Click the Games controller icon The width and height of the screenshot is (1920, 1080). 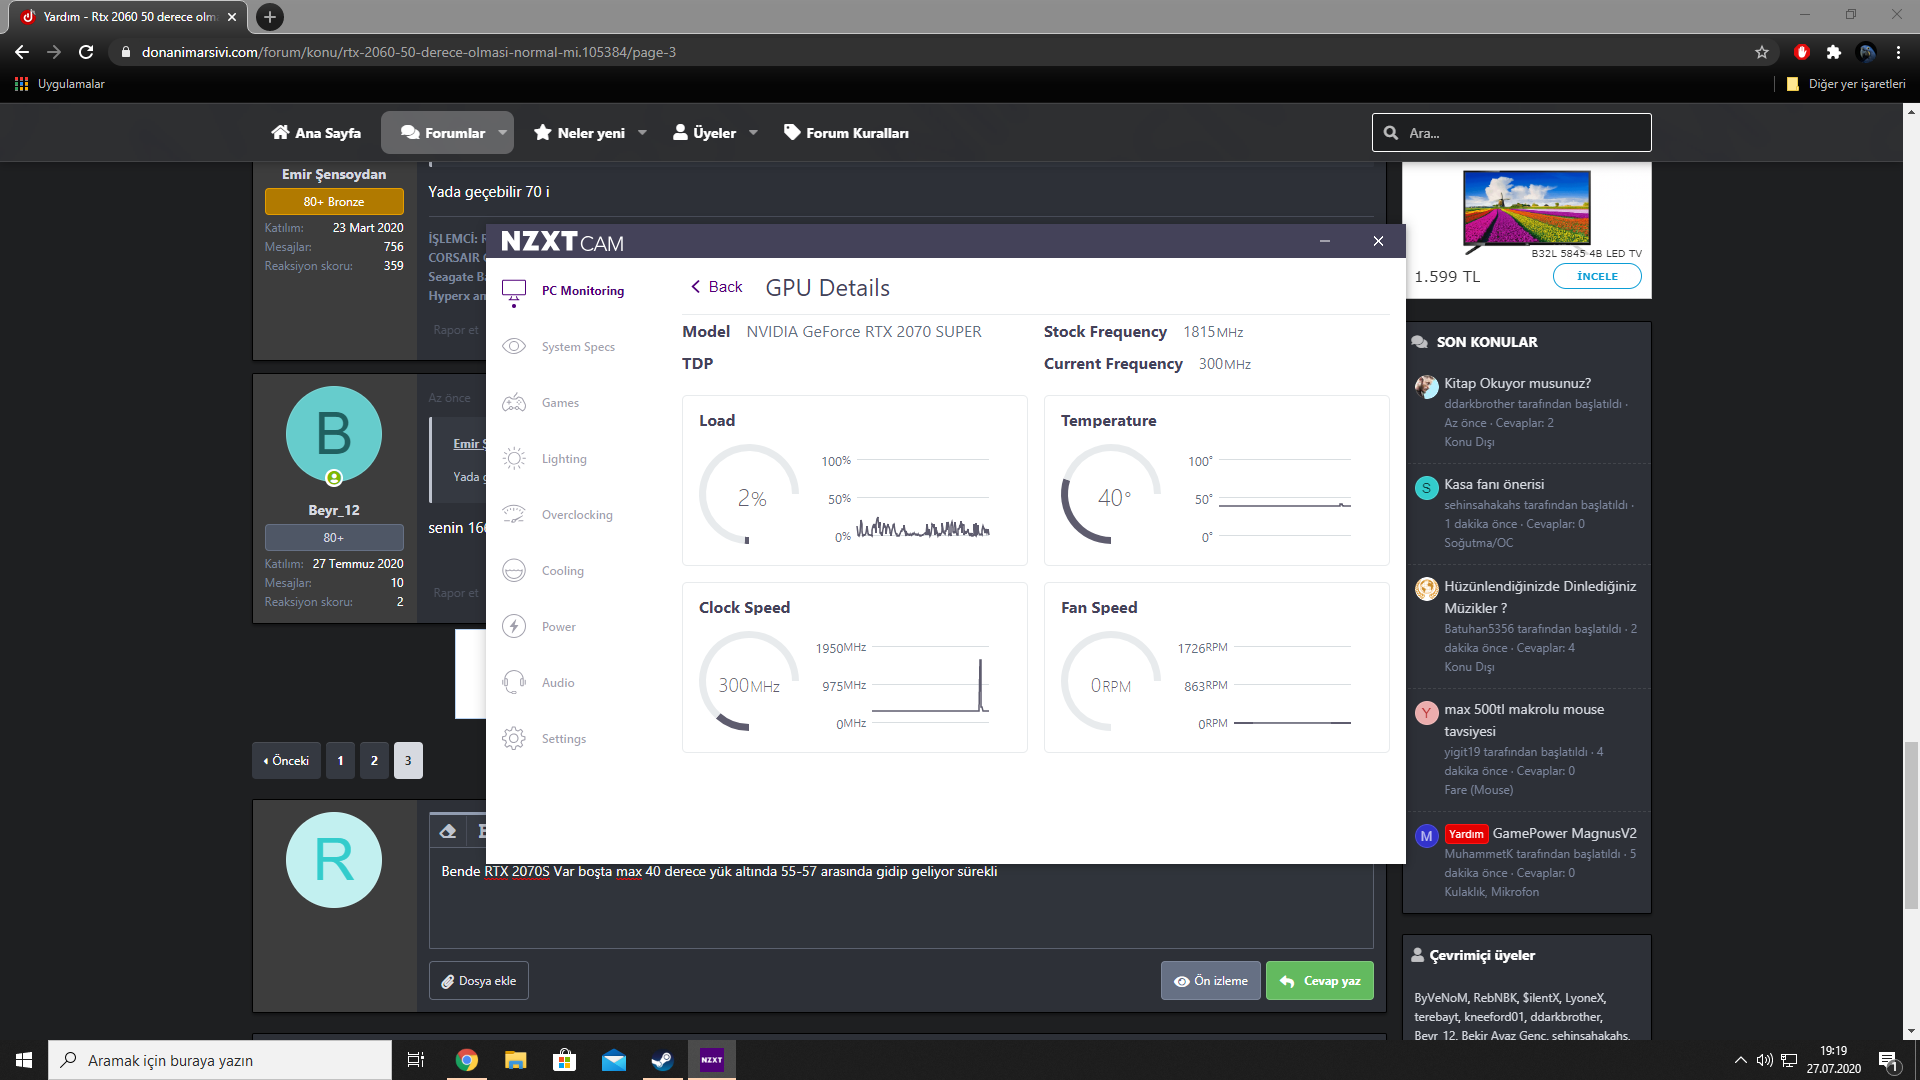tap(514, 403)
